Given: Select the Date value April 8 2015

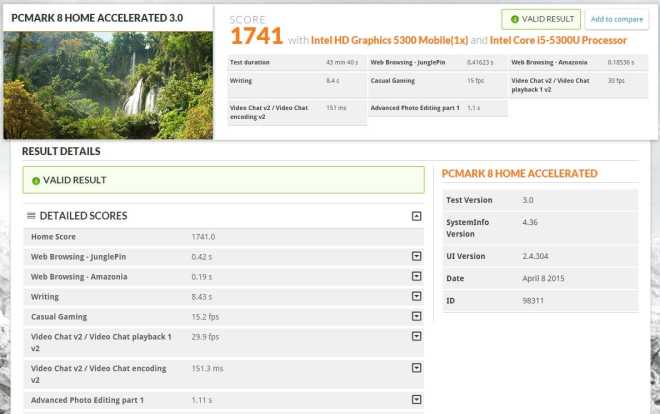Looking at the screenshot, I should [x=543, y=279].
